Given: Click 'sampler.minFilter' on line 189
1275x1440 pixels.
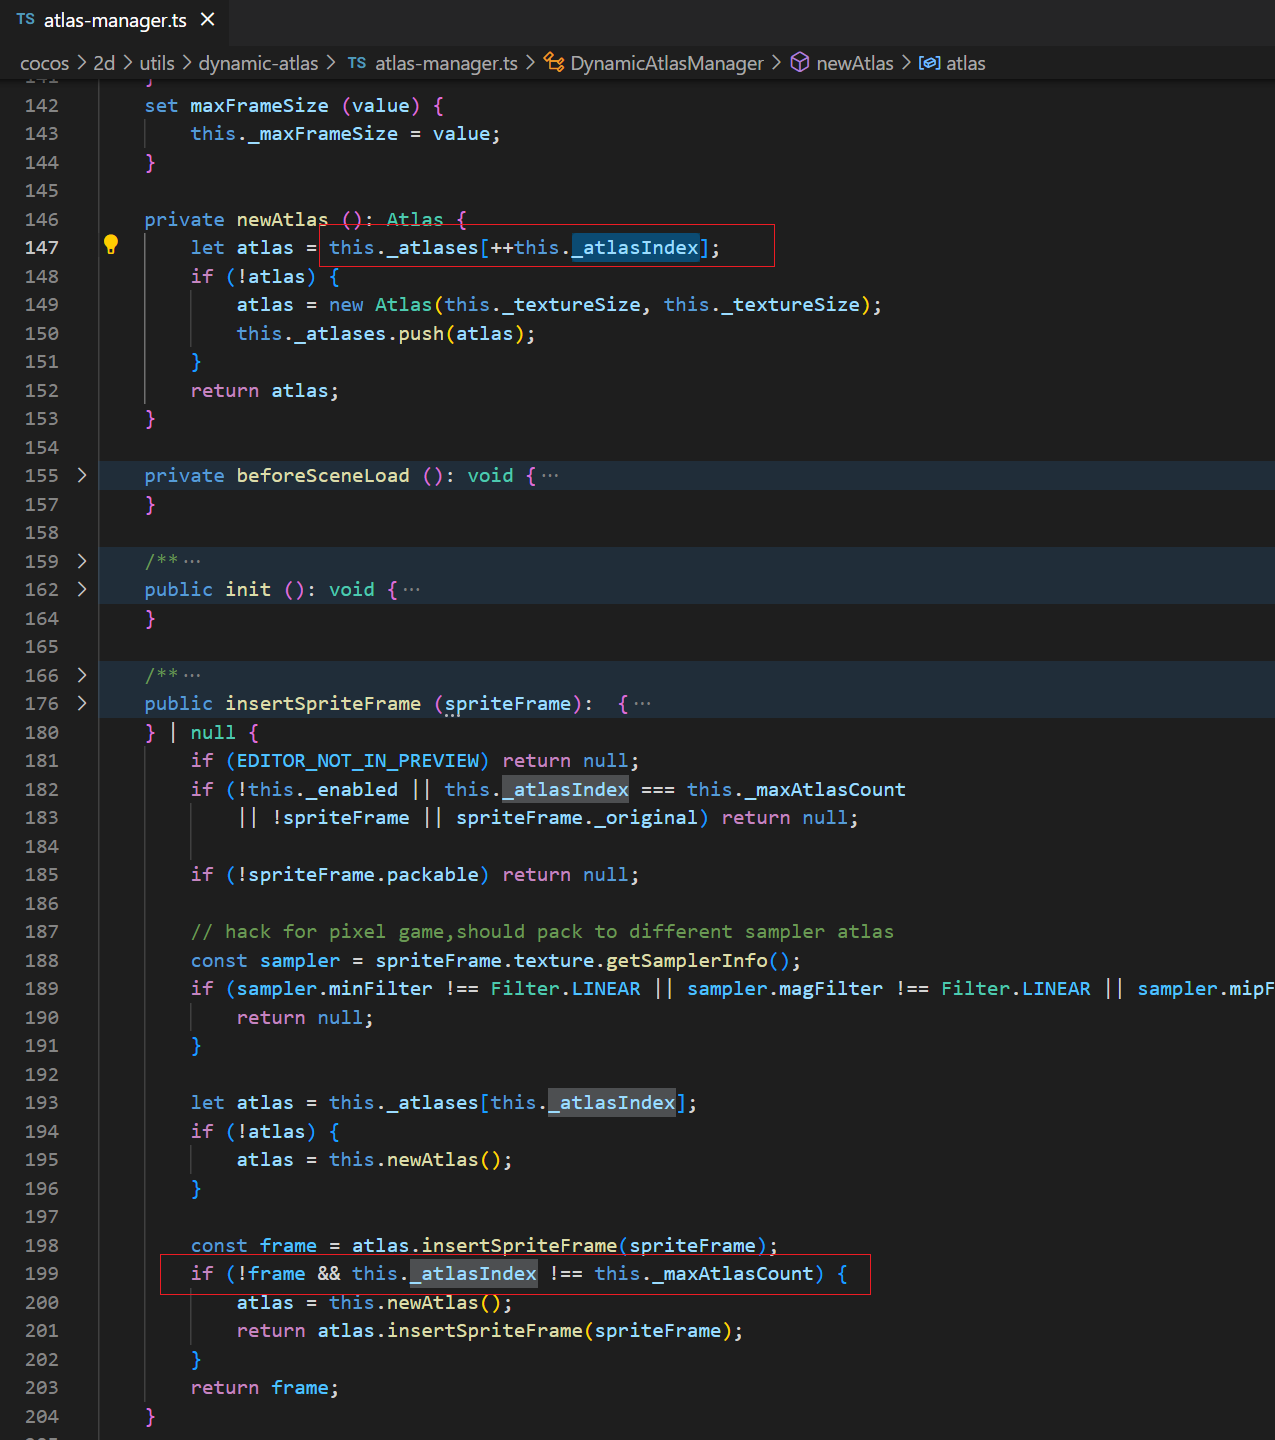Looking at the screenshot, I should tap(335, 988).
